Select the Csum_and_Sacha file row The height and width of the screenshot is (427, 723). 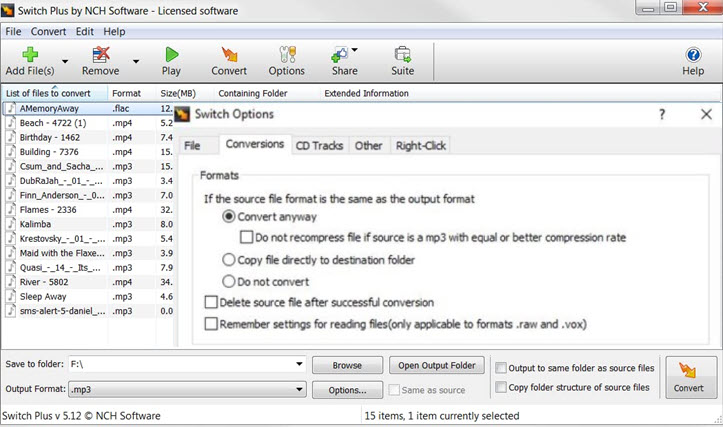tap(89, 166)
